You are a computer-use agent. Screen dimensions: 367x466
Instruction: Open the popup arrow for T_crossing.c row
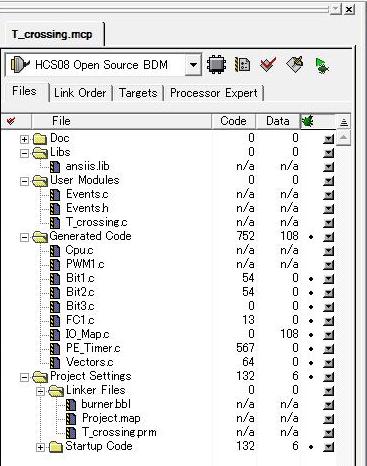tap(329, 223)
